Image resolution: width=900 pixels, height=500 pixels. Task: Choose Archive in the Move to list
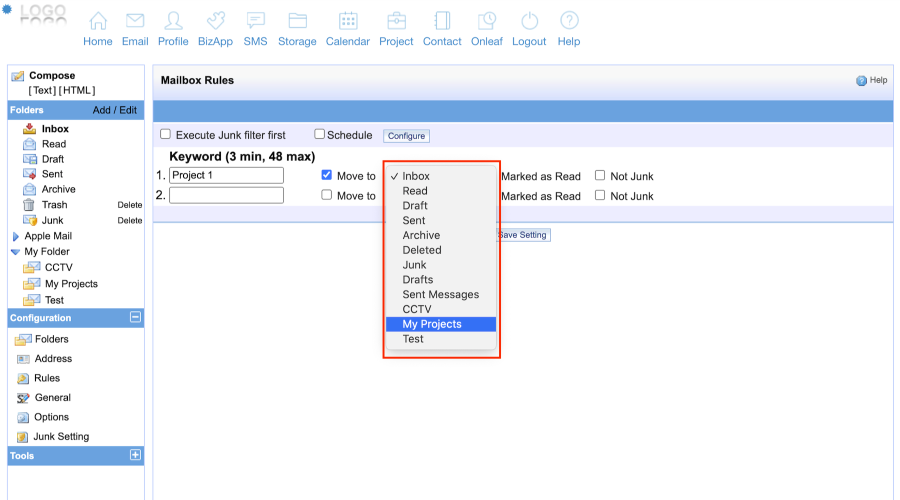click(x=421, y=235)
